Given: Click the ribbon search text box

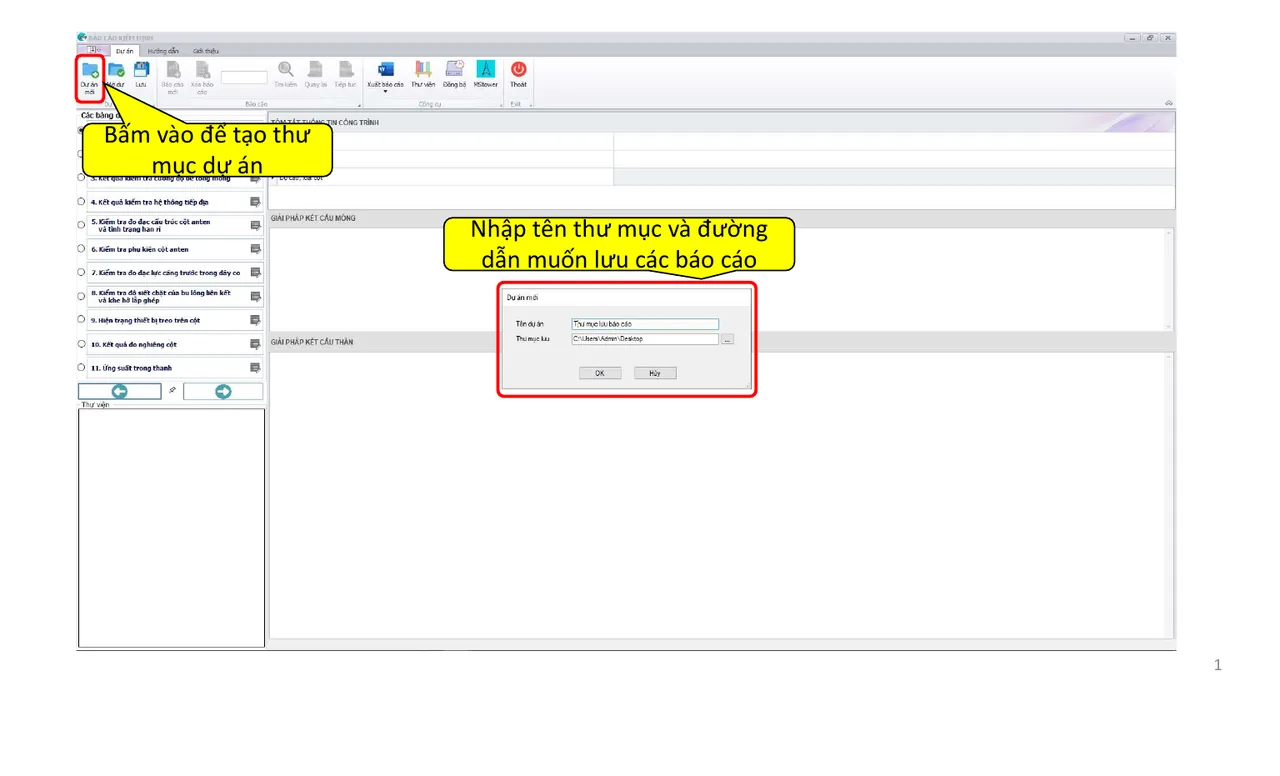Looking at the screenshot, I should point(244,77).
